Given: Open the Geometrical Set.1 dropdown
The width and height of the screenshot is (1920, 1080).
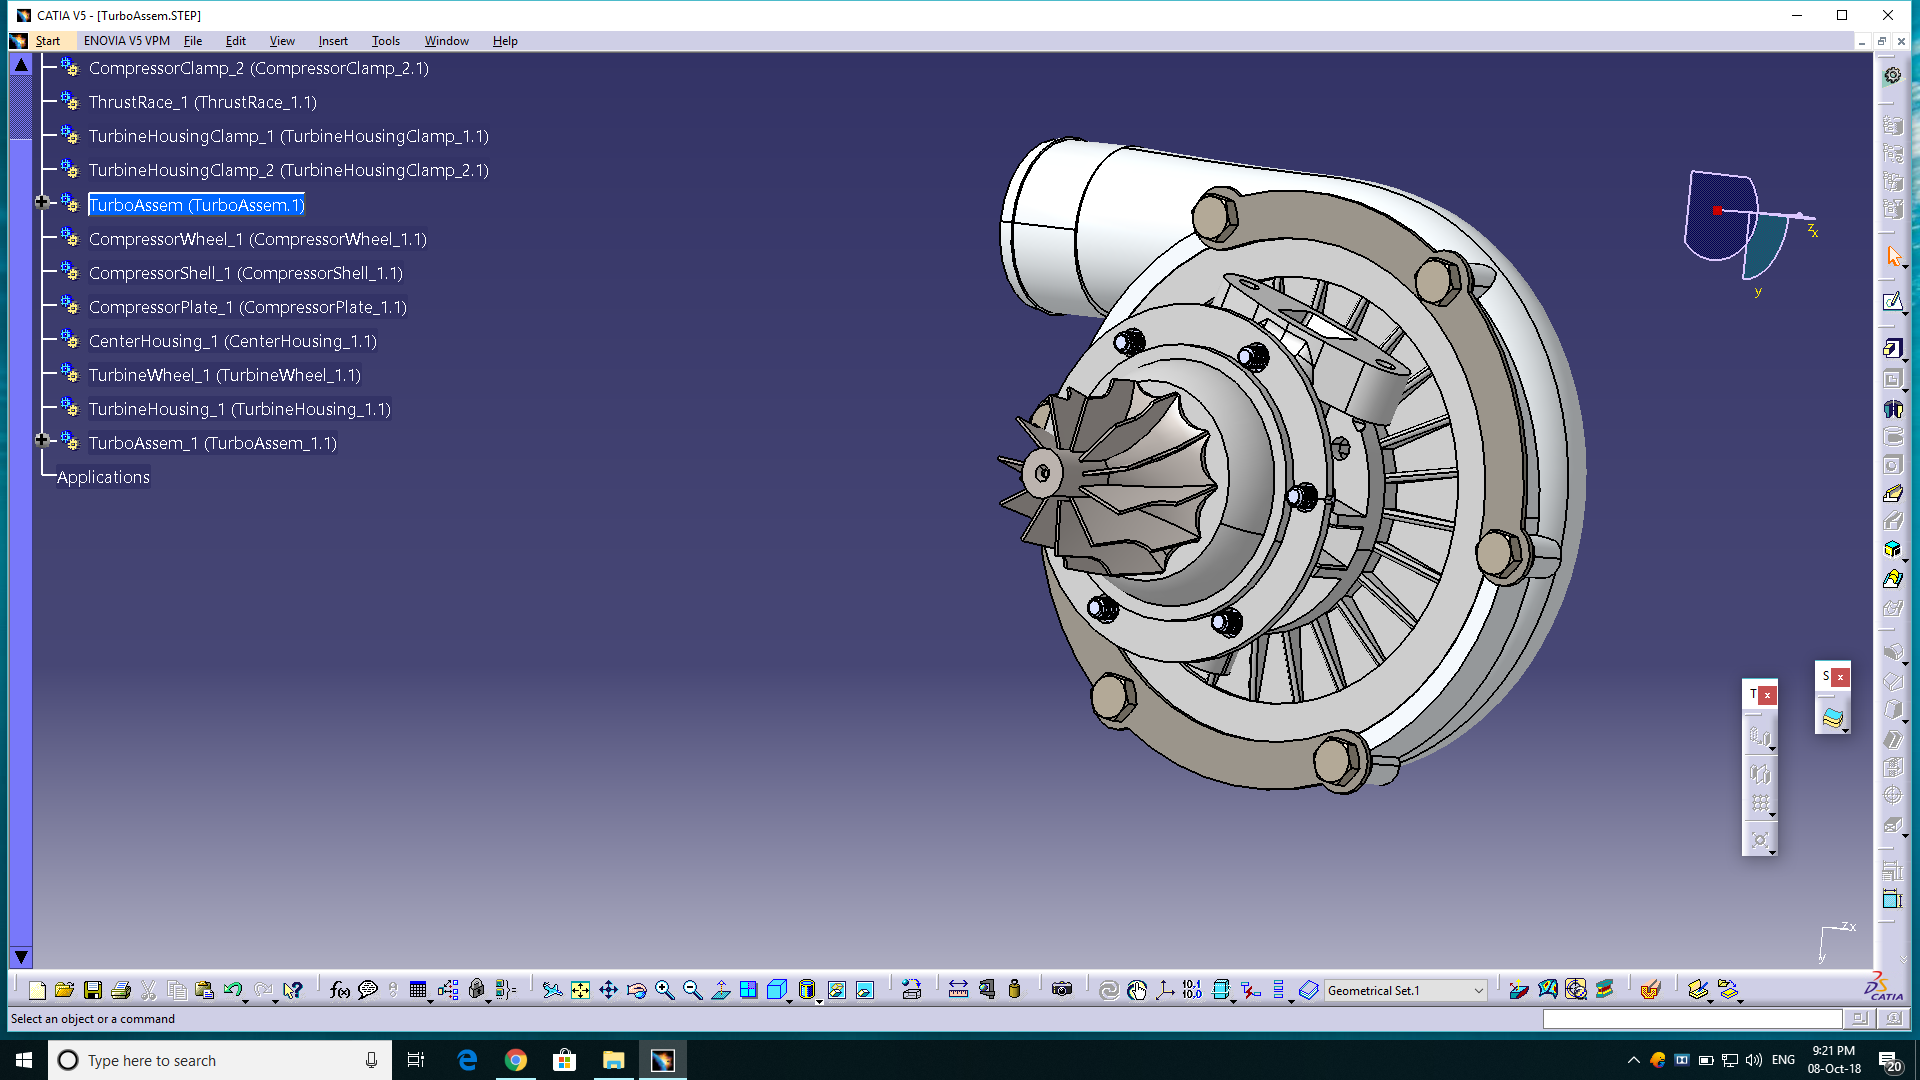Looking at the screenshot, I should pos(1477,990).
